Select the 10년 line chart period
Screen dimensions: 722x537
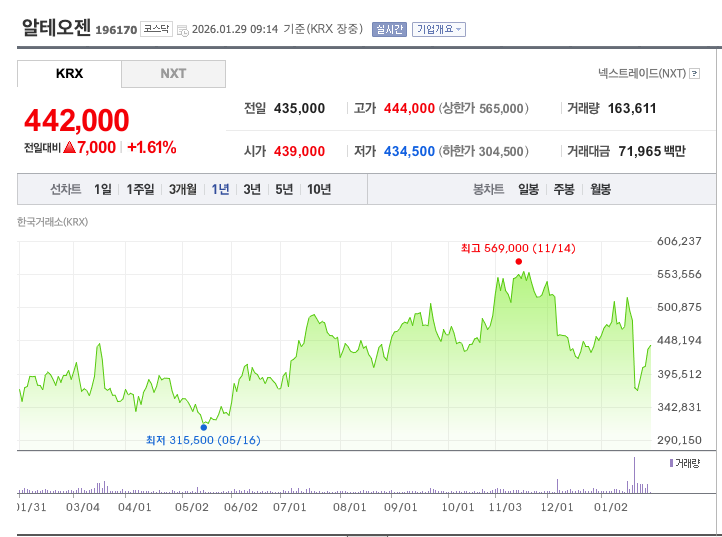pyautogui.click(x=319, y=189)
